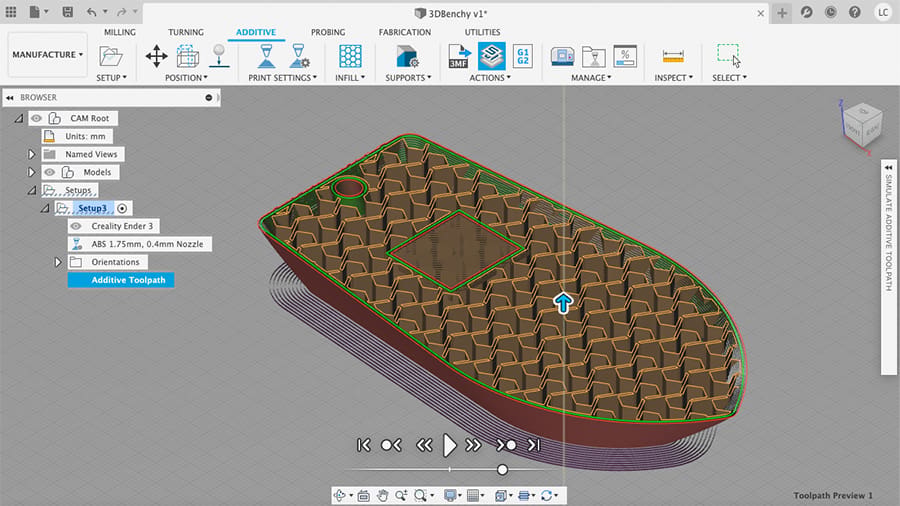
Task: Click the Play simulation button
Action: point(449,445)
